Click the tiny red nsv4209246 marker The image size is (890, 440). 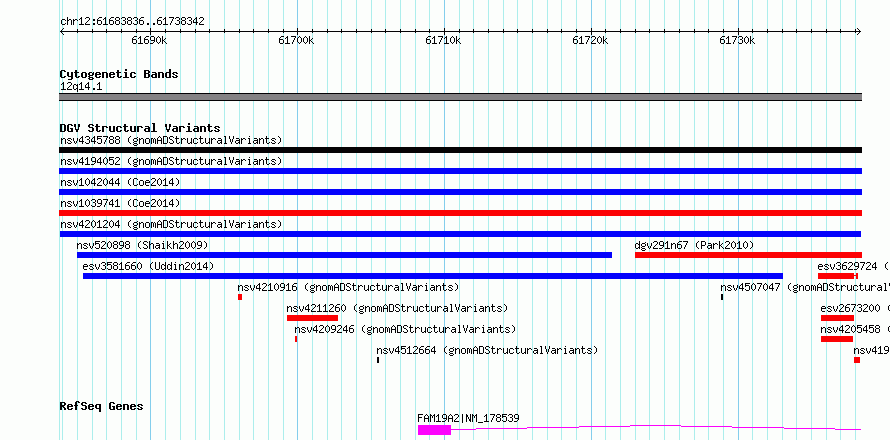[x=296, y=339]
